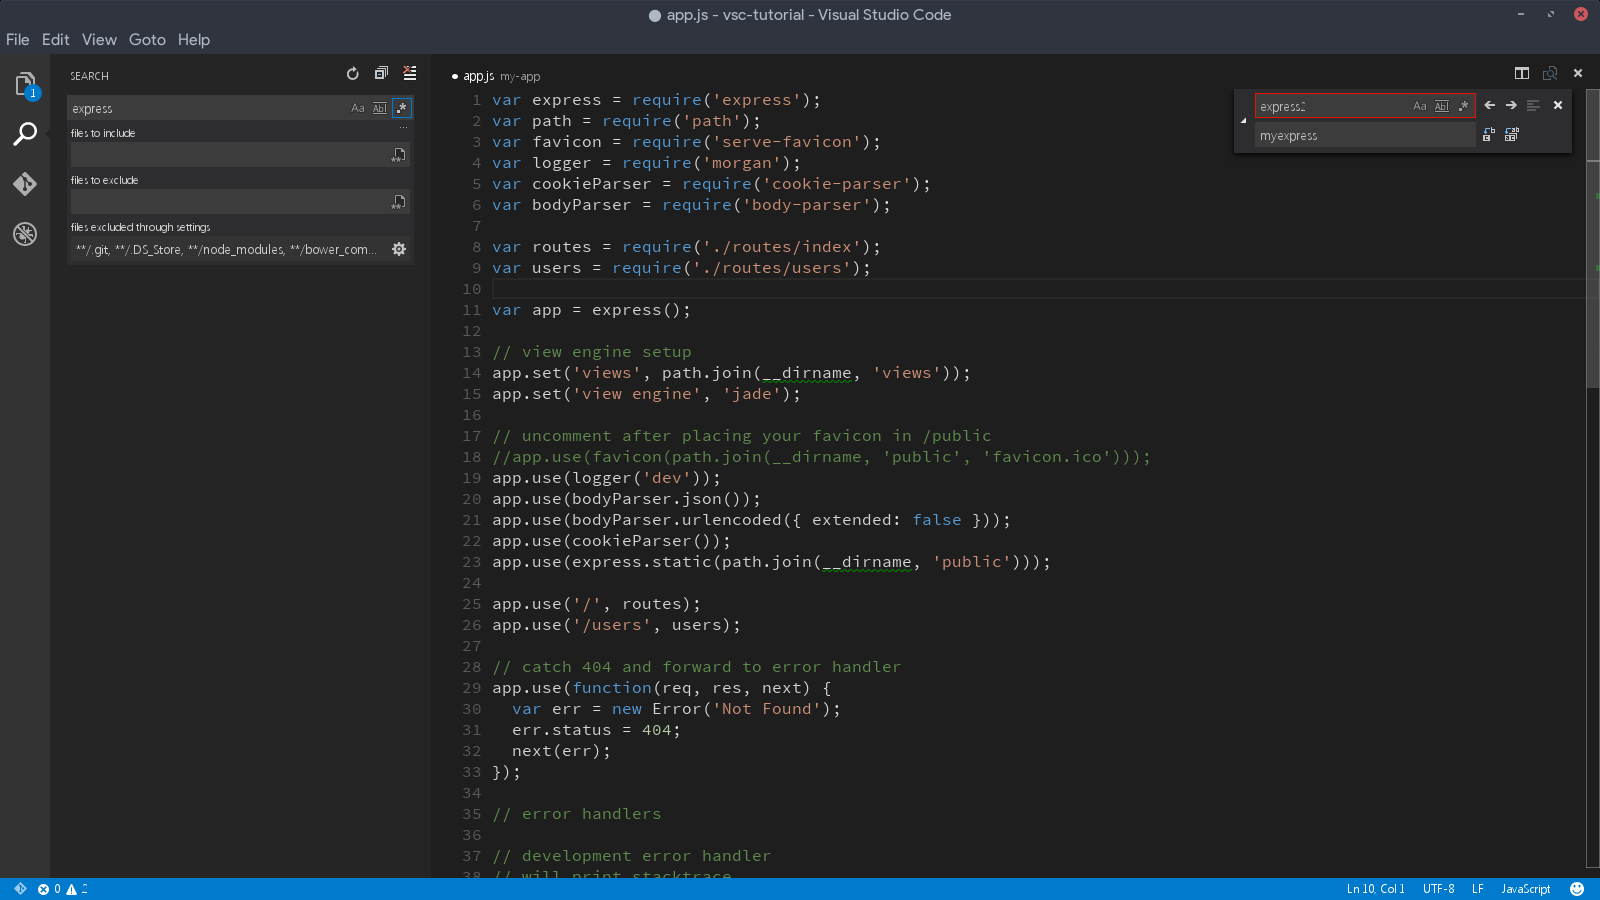The width and height of the screenshot is (1600, 900).
Task: Toggle match case in sidebar search box
Action: (x=358, y=108)
